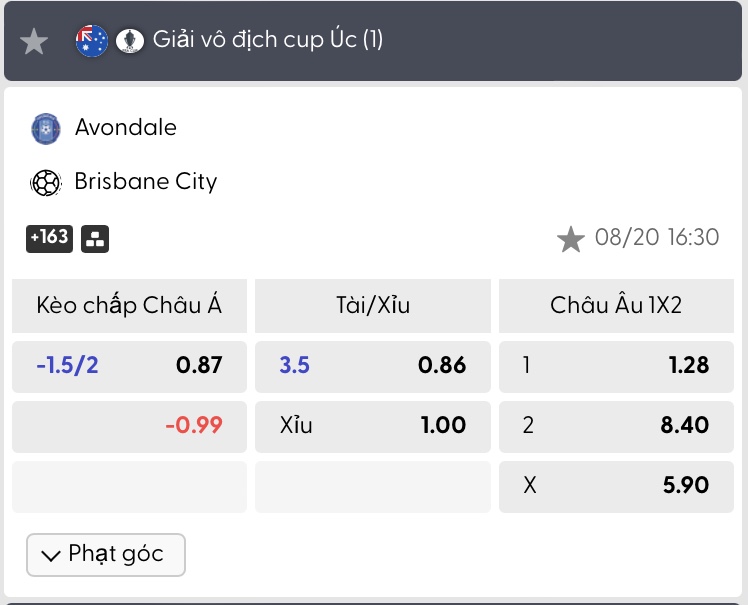Expand the Phạt góc corners section

[x=106, y=554]
